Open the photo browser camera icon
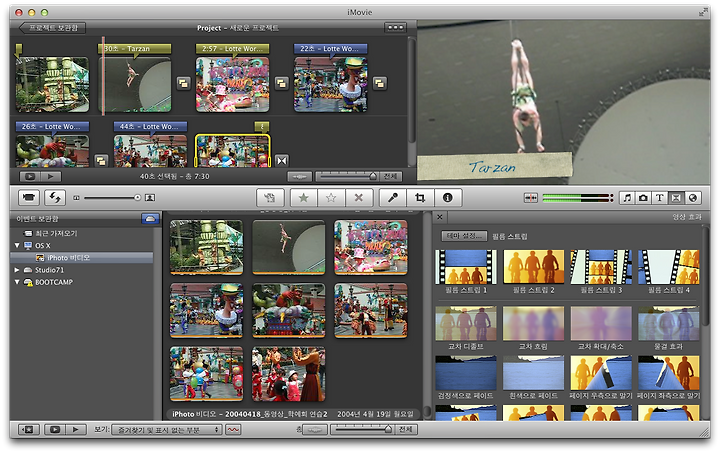This screenshot has width=720, height=453. pyautogui.click(x=643, y=198)
